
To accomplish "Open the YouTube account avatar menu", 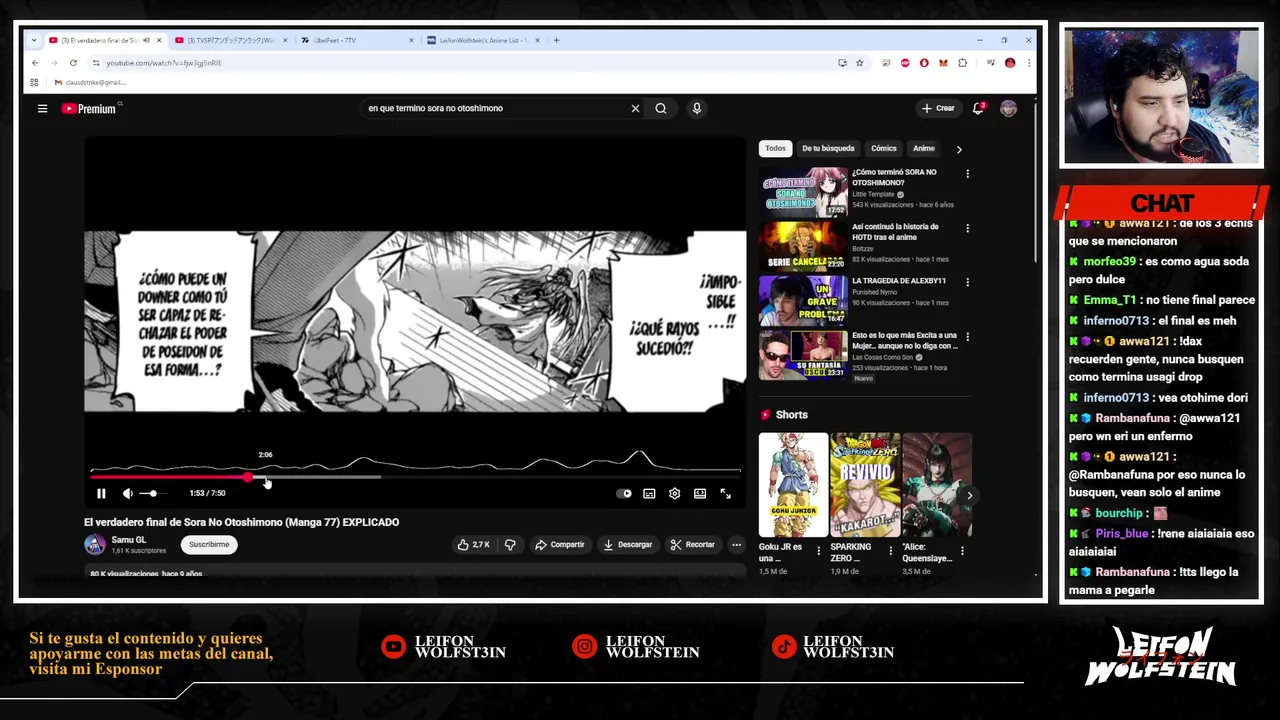I will click(1008, 108).
